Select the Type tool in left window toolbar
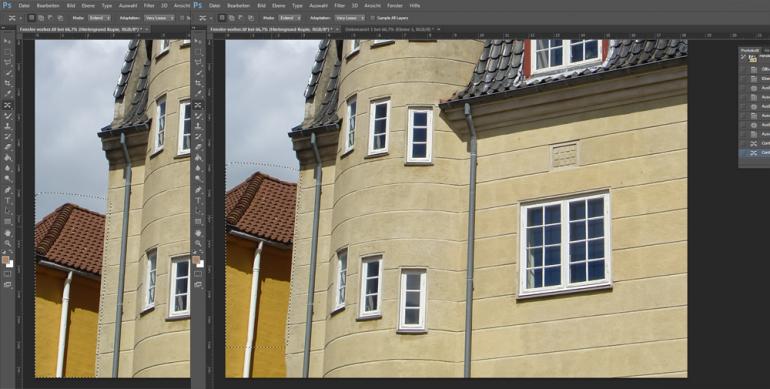 click(8, 200)
